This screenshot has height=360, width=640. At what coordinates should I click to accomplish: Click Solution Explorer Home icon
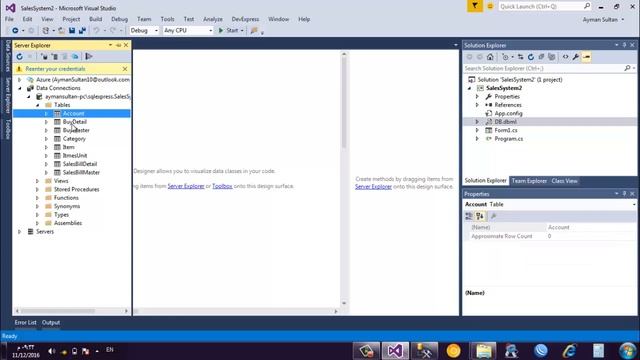(x=490, y=57)
